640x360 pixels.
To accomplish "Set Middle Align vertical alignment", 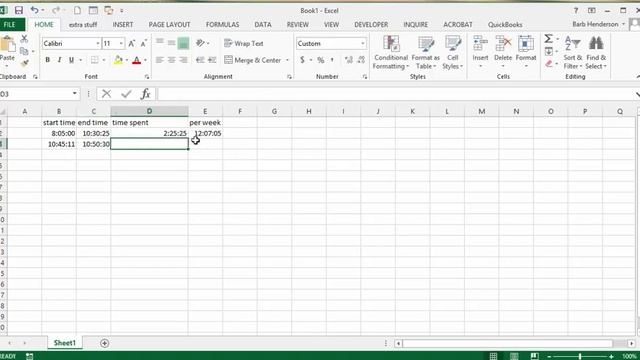I will 171,42.
